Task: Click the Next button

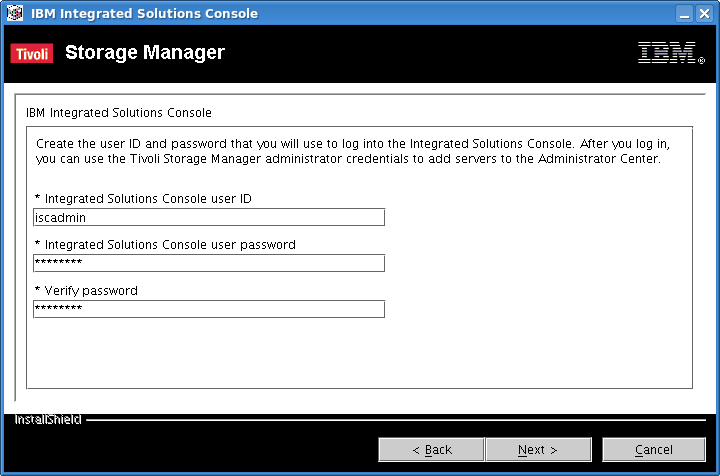Action: [538, 449]
